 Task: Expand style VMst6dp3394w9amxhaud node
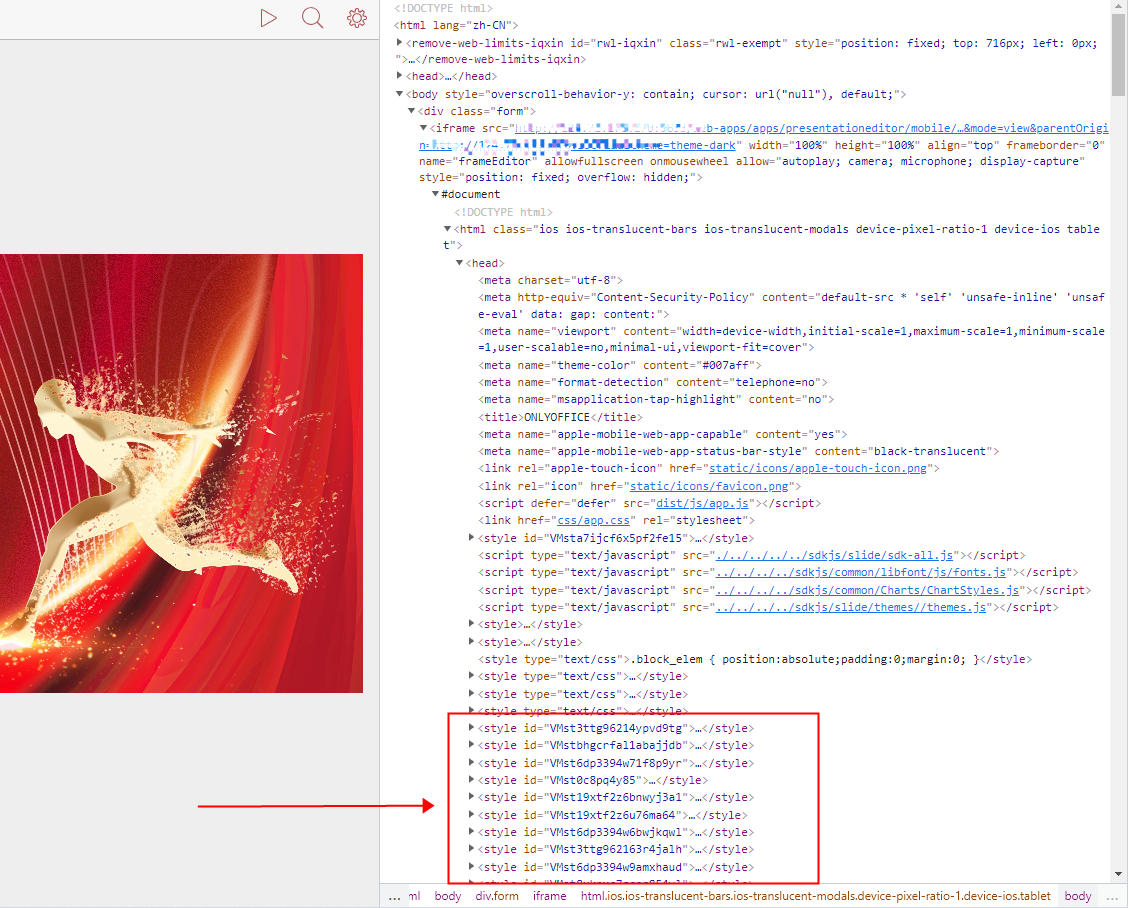click(x=471, y=866)
